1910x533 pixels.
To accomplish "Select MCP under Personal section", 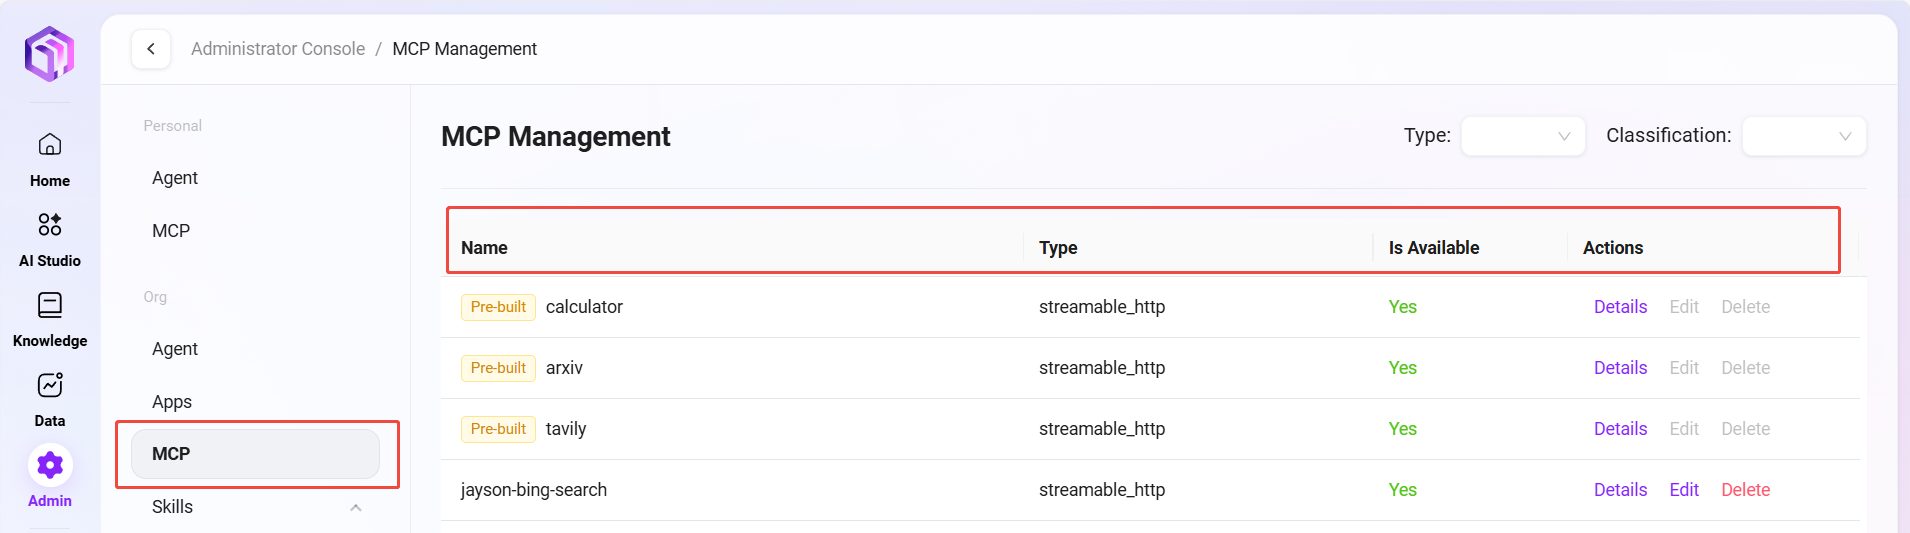I will tap(171, 231).
